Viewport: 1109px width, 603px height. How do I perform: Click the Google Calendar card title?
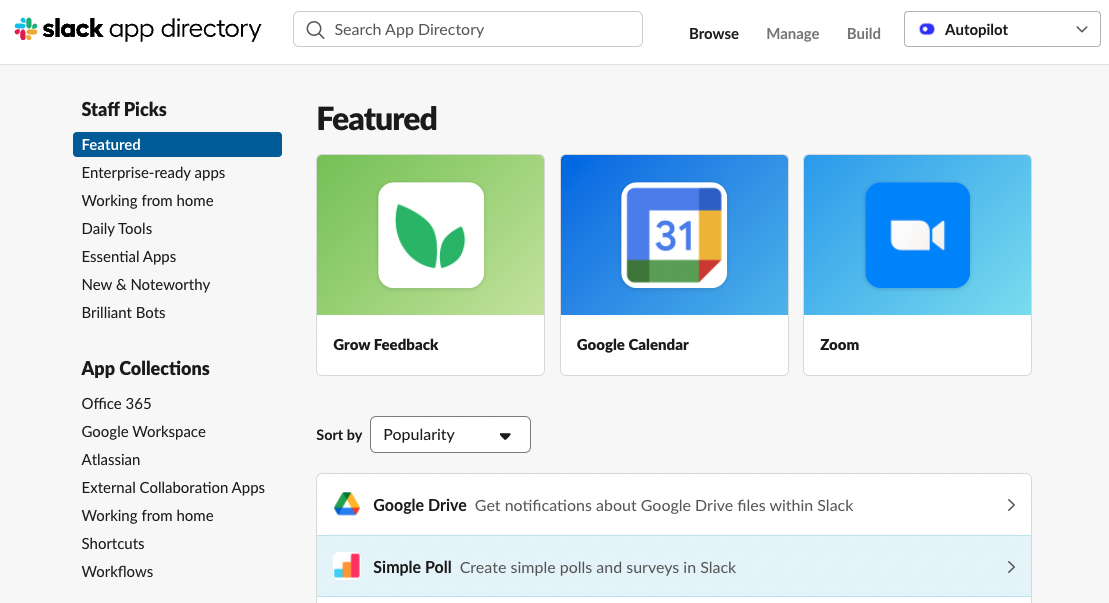pos(632,345)
